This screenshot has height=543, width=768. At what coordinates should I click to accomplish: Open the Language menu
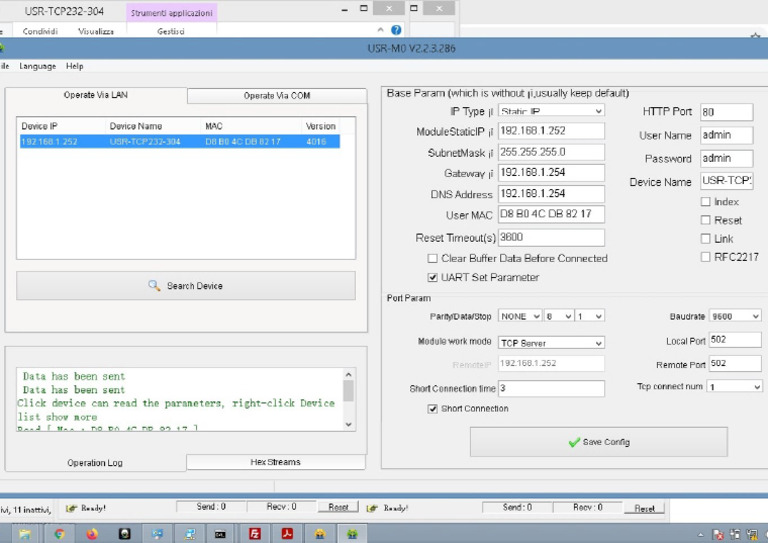click(38, 66)
